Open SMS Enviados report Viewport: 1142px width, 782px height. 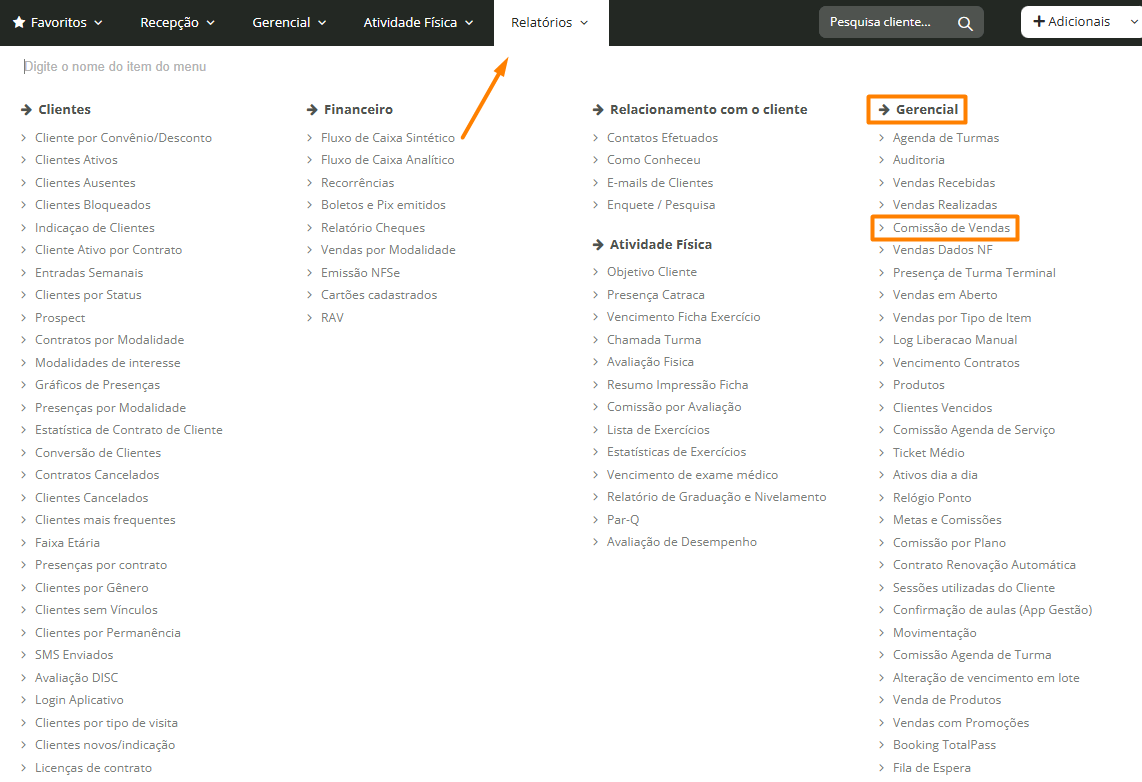pyautogui.click(x=74, y=655)
